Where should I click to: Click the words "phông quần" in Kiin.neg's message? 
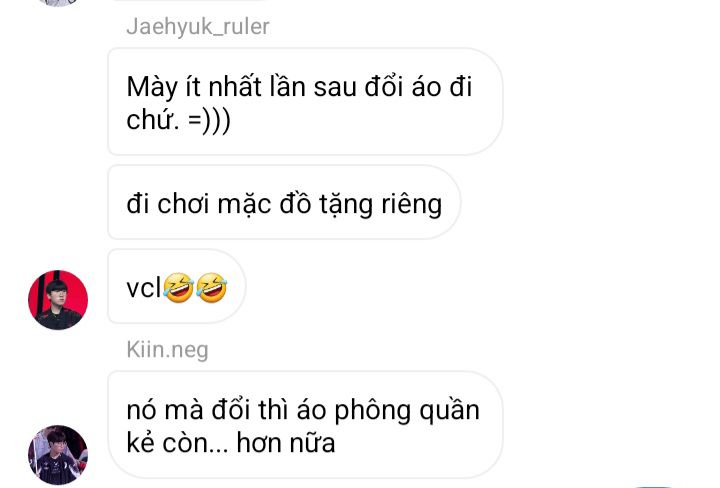pos(407,411)
